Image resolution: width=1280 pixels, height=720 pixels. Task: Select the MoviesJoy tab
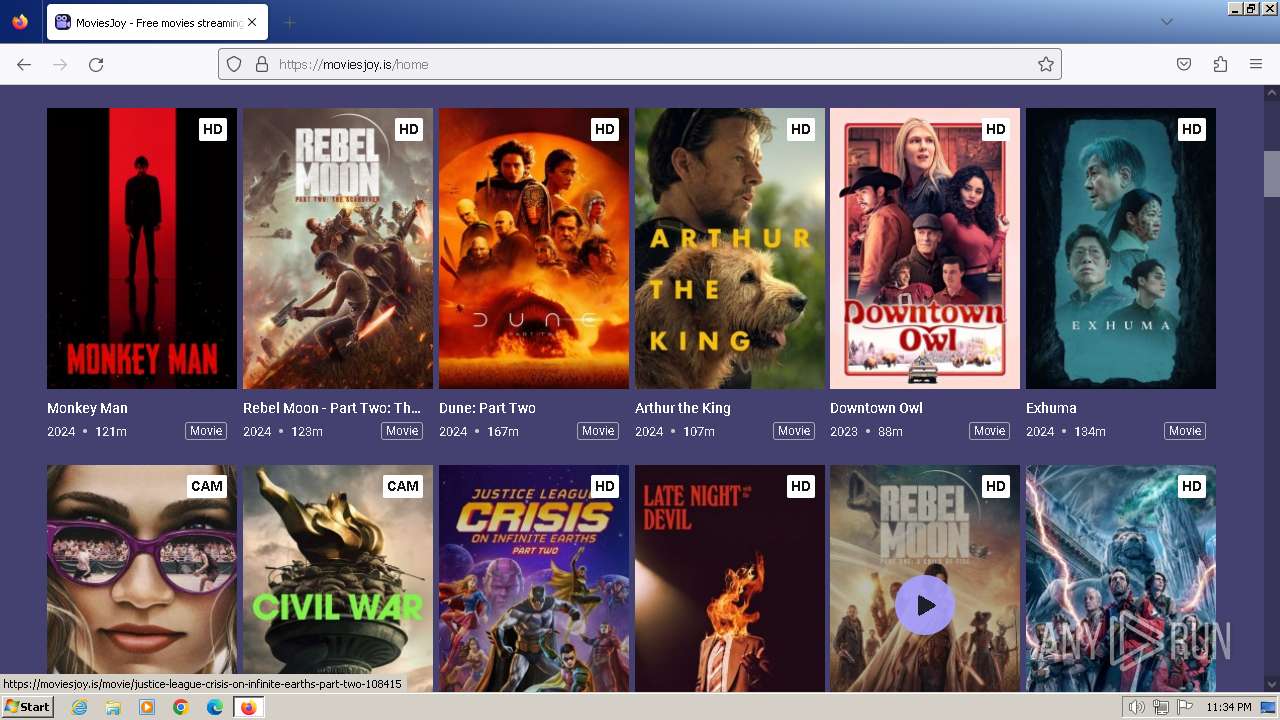click(157, 22)
